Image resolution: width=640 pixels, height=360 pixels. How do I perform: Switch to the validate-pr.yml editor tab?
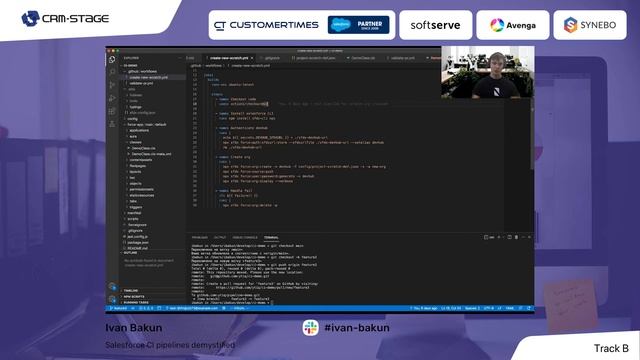pos(402,58)
